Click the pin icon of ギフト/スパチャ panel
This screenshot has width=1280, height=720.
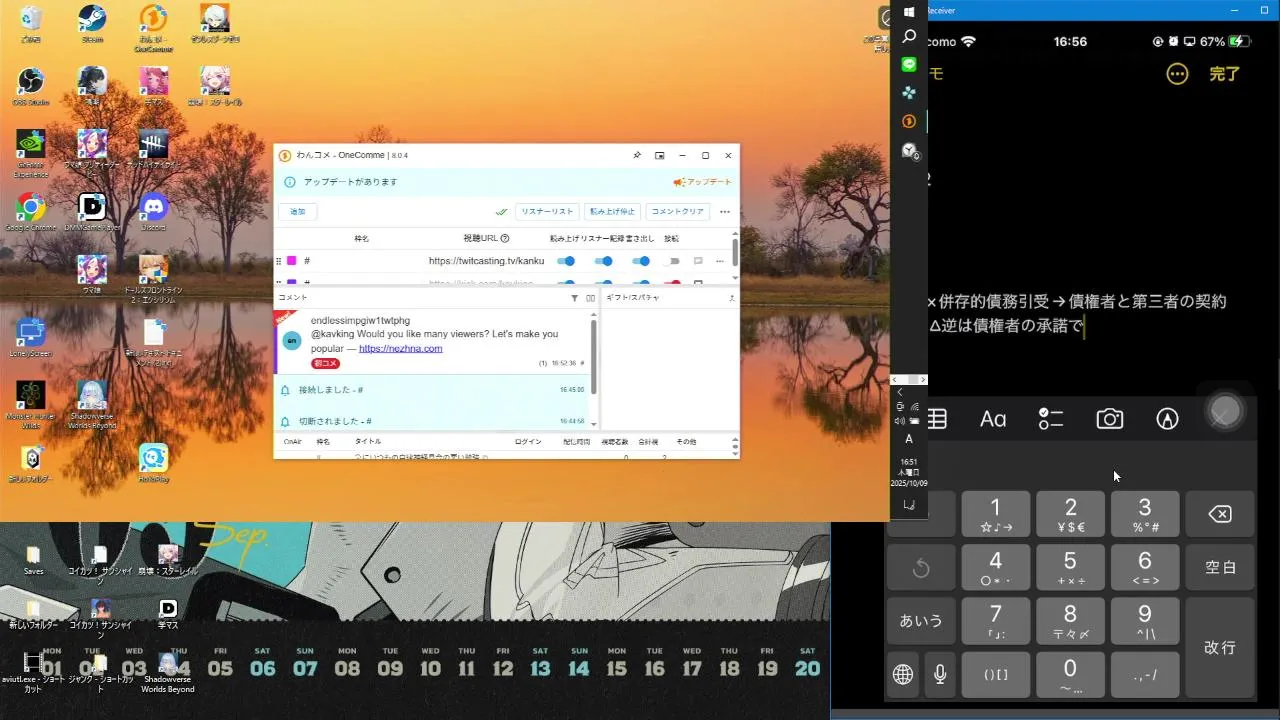coord(731,298)
